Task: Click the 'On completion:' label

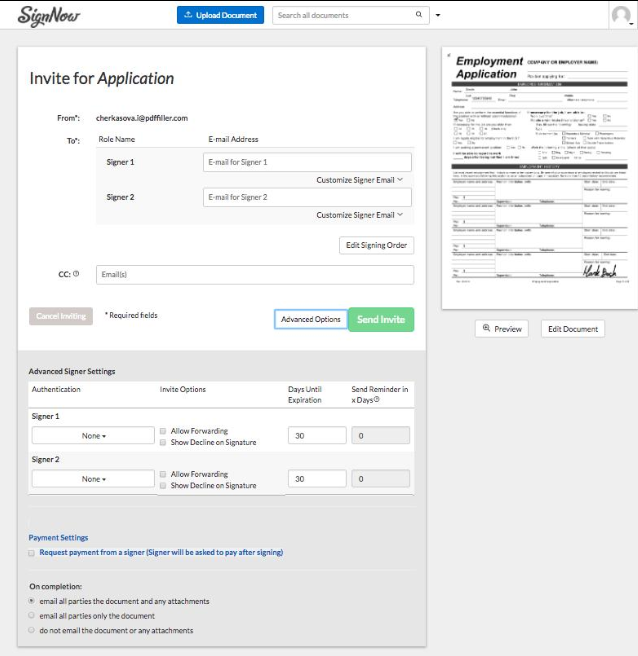Action: click(x=56, y=586)
